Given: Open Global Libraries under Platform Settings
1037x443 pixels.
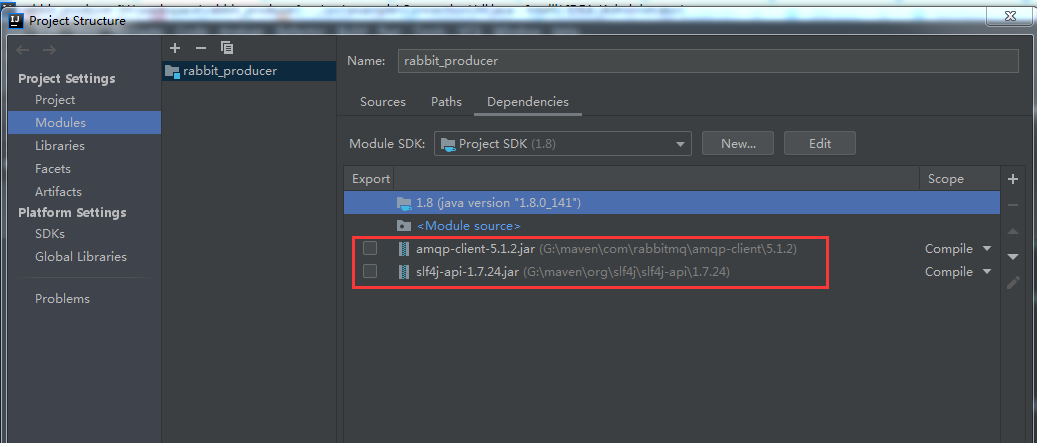Looking at the screenshot, I should click(x=81, y=257).
